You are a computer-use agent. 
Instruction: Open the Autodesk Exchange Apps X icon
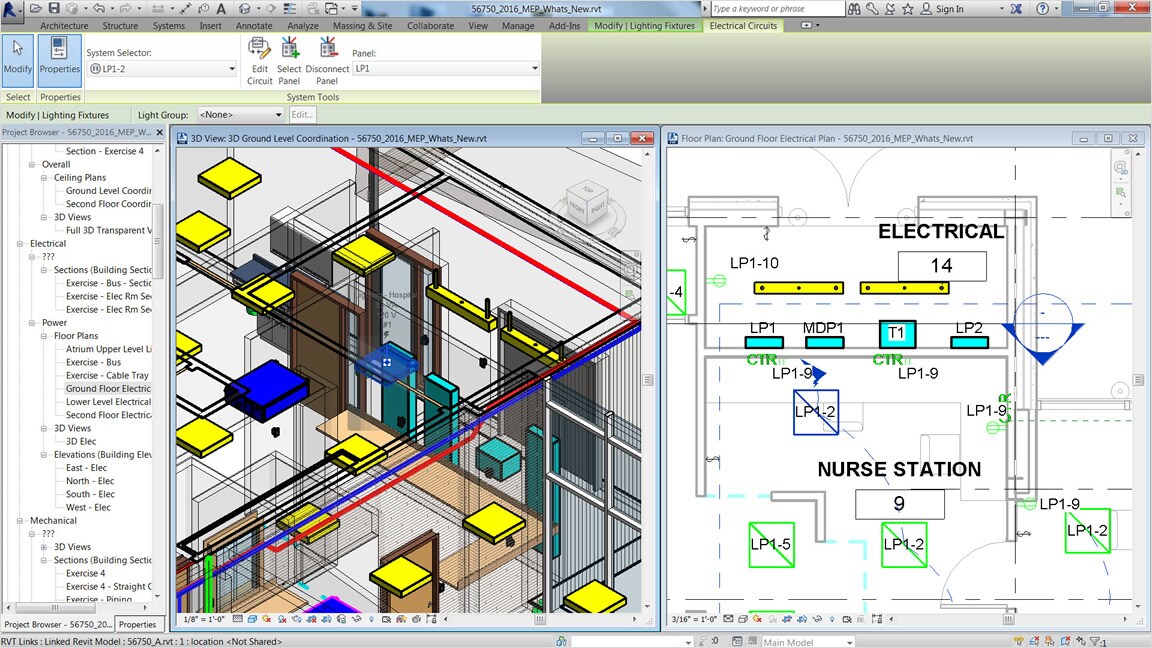click(x=1016, y=9)
